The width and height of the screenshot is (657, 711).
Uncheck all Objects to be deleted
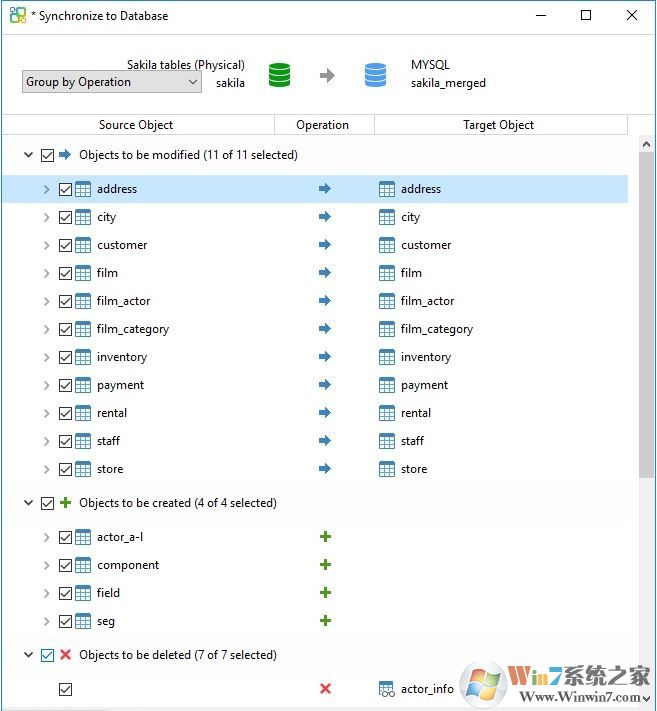pyautogui.click(x=47, y=655)
